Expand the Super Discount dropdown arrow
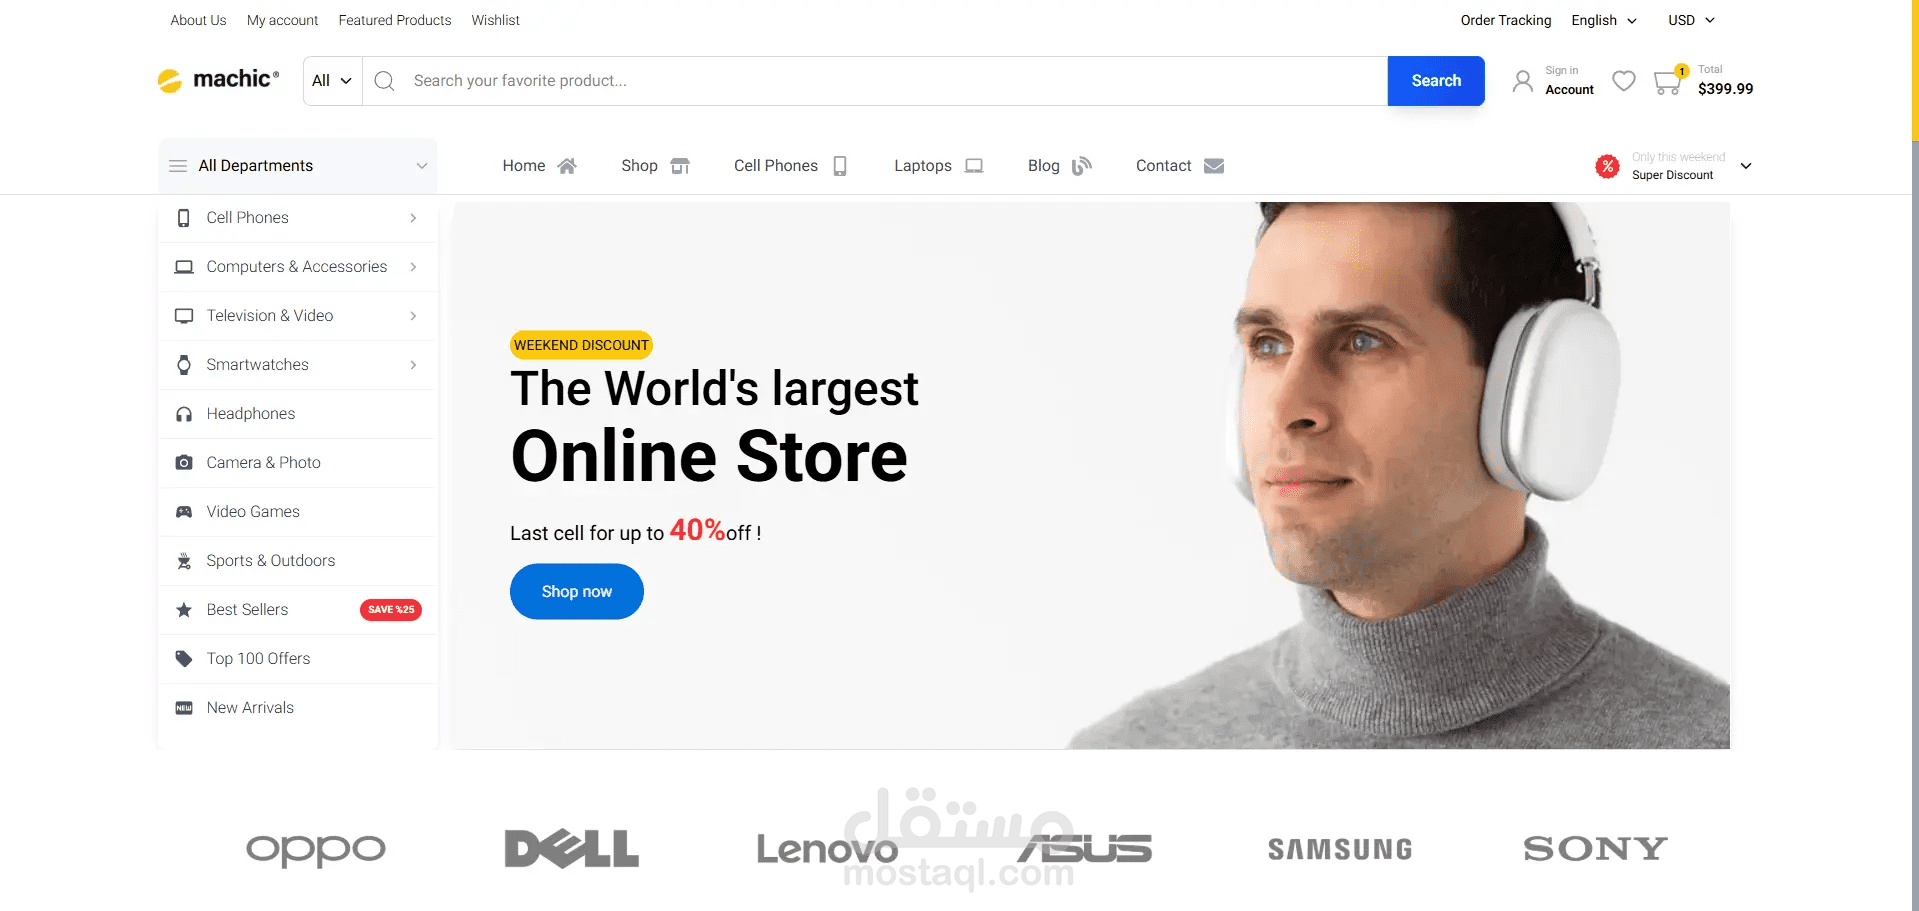This screenshot has width=1919, height=911. (1746, 166)
